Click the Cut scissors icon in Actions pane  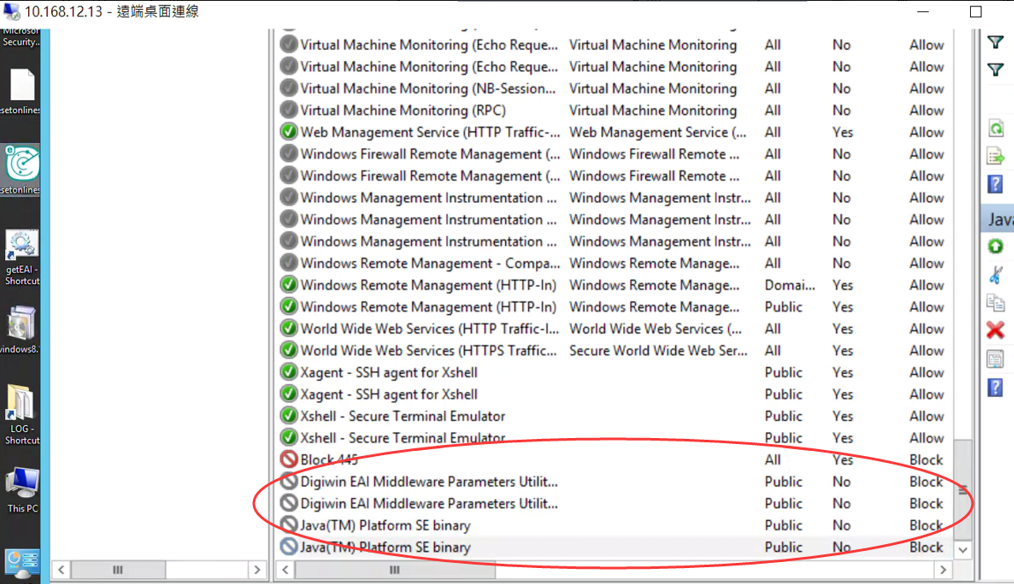click(x=996, y=275)
